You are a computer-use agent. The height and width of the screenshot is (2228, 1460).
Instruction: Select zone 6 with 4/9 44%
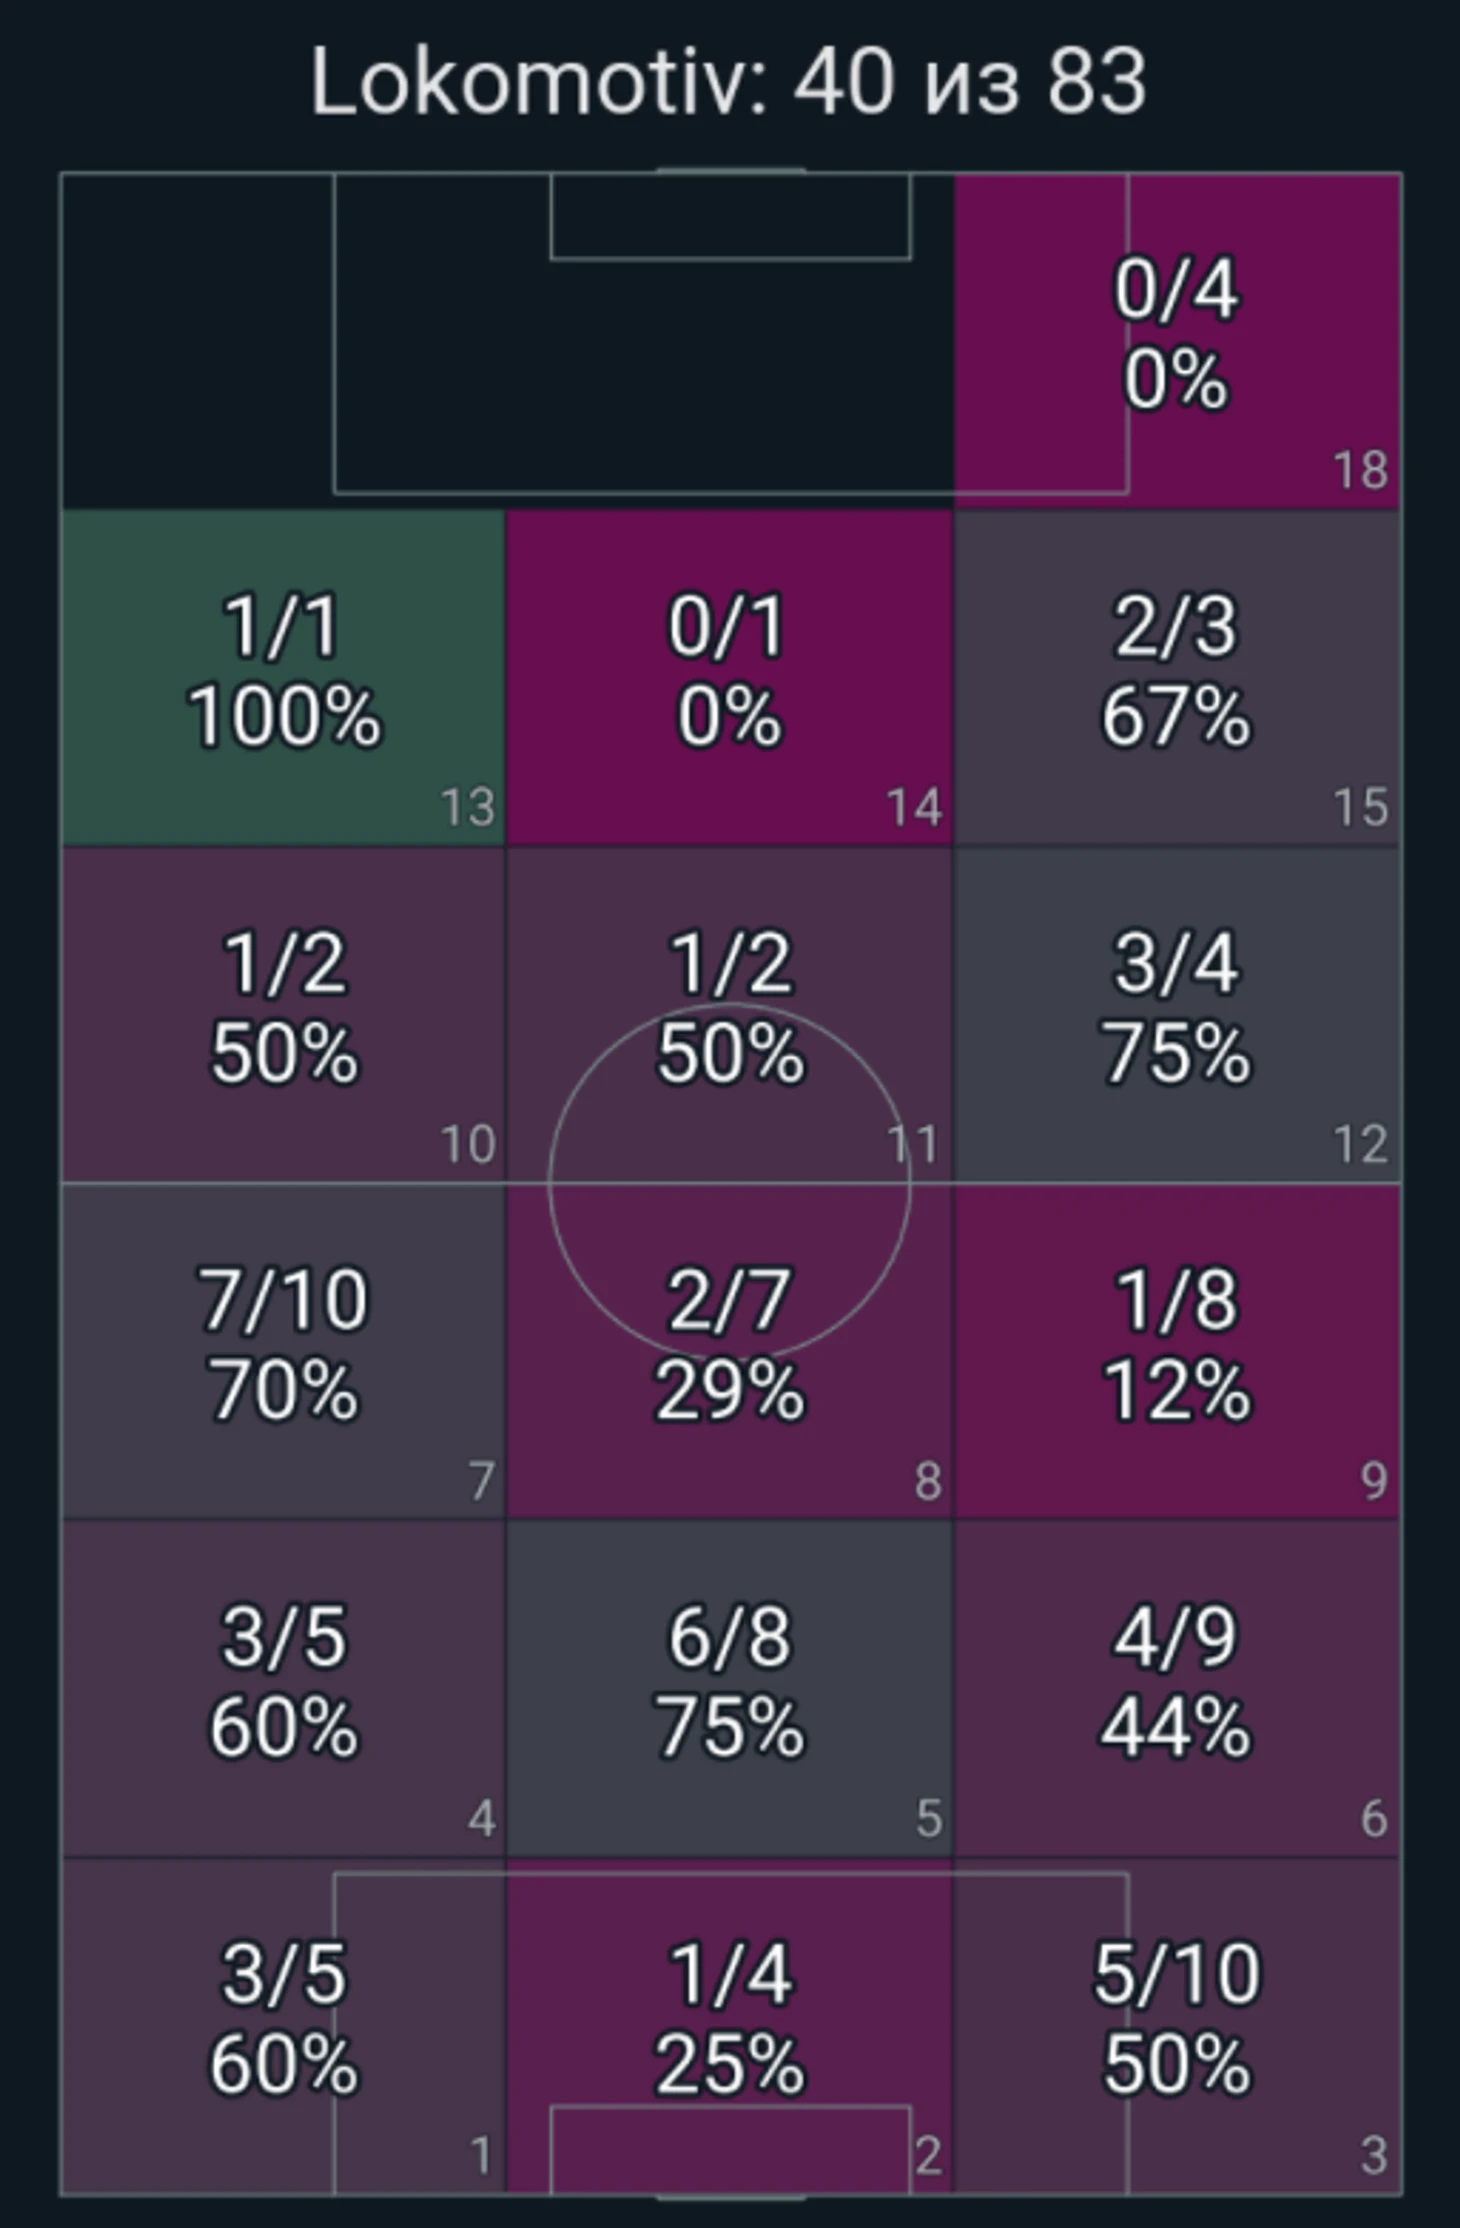click(1177, 1688)
